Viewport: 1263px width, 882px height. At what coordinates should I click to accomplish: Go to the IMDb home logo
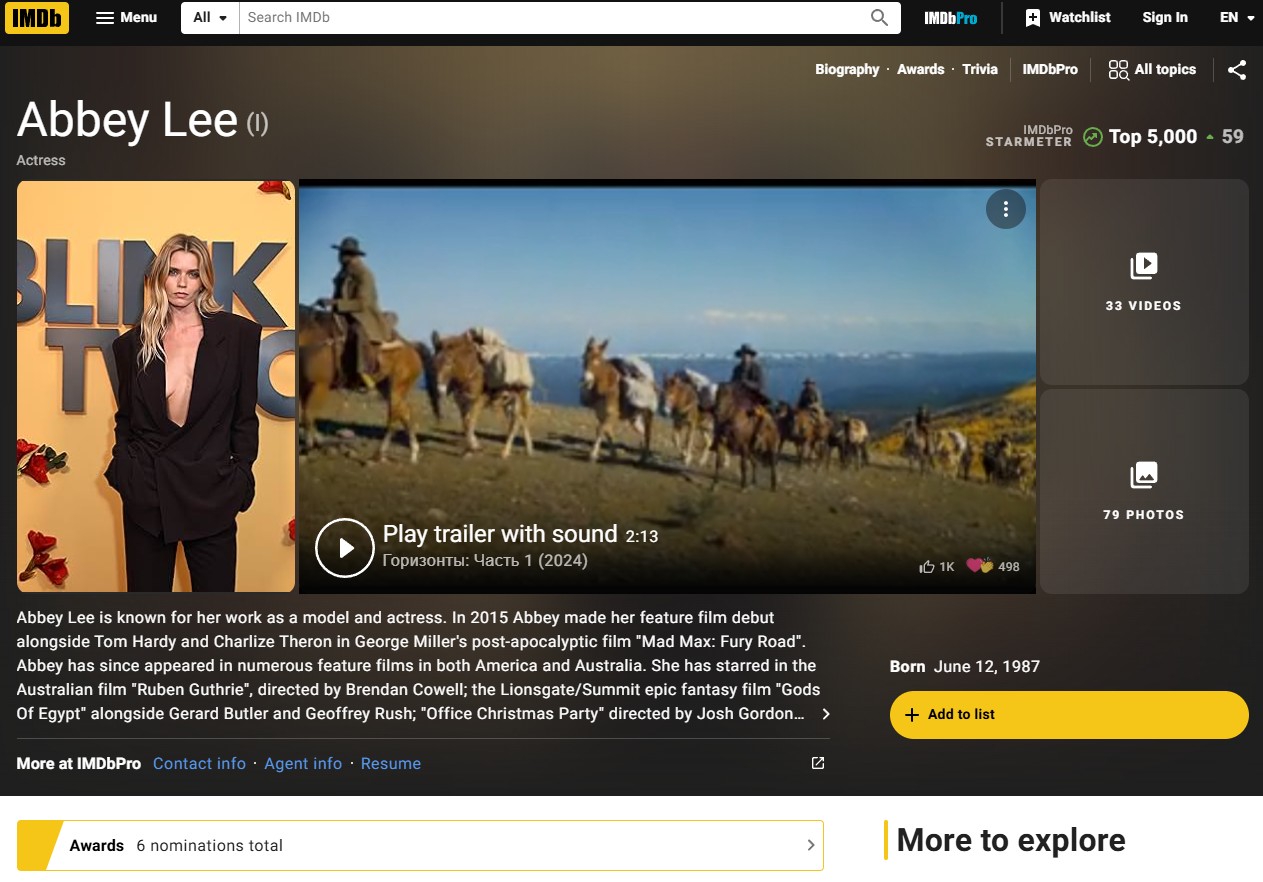point(37,17)
